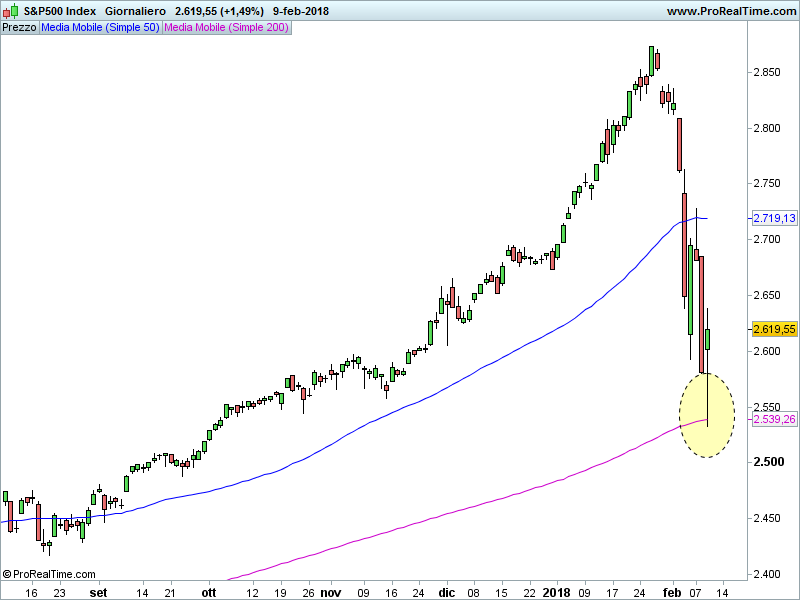800x600 pixels.
Task: Click the 2.600 price axis label
Action: click(767, 351)
